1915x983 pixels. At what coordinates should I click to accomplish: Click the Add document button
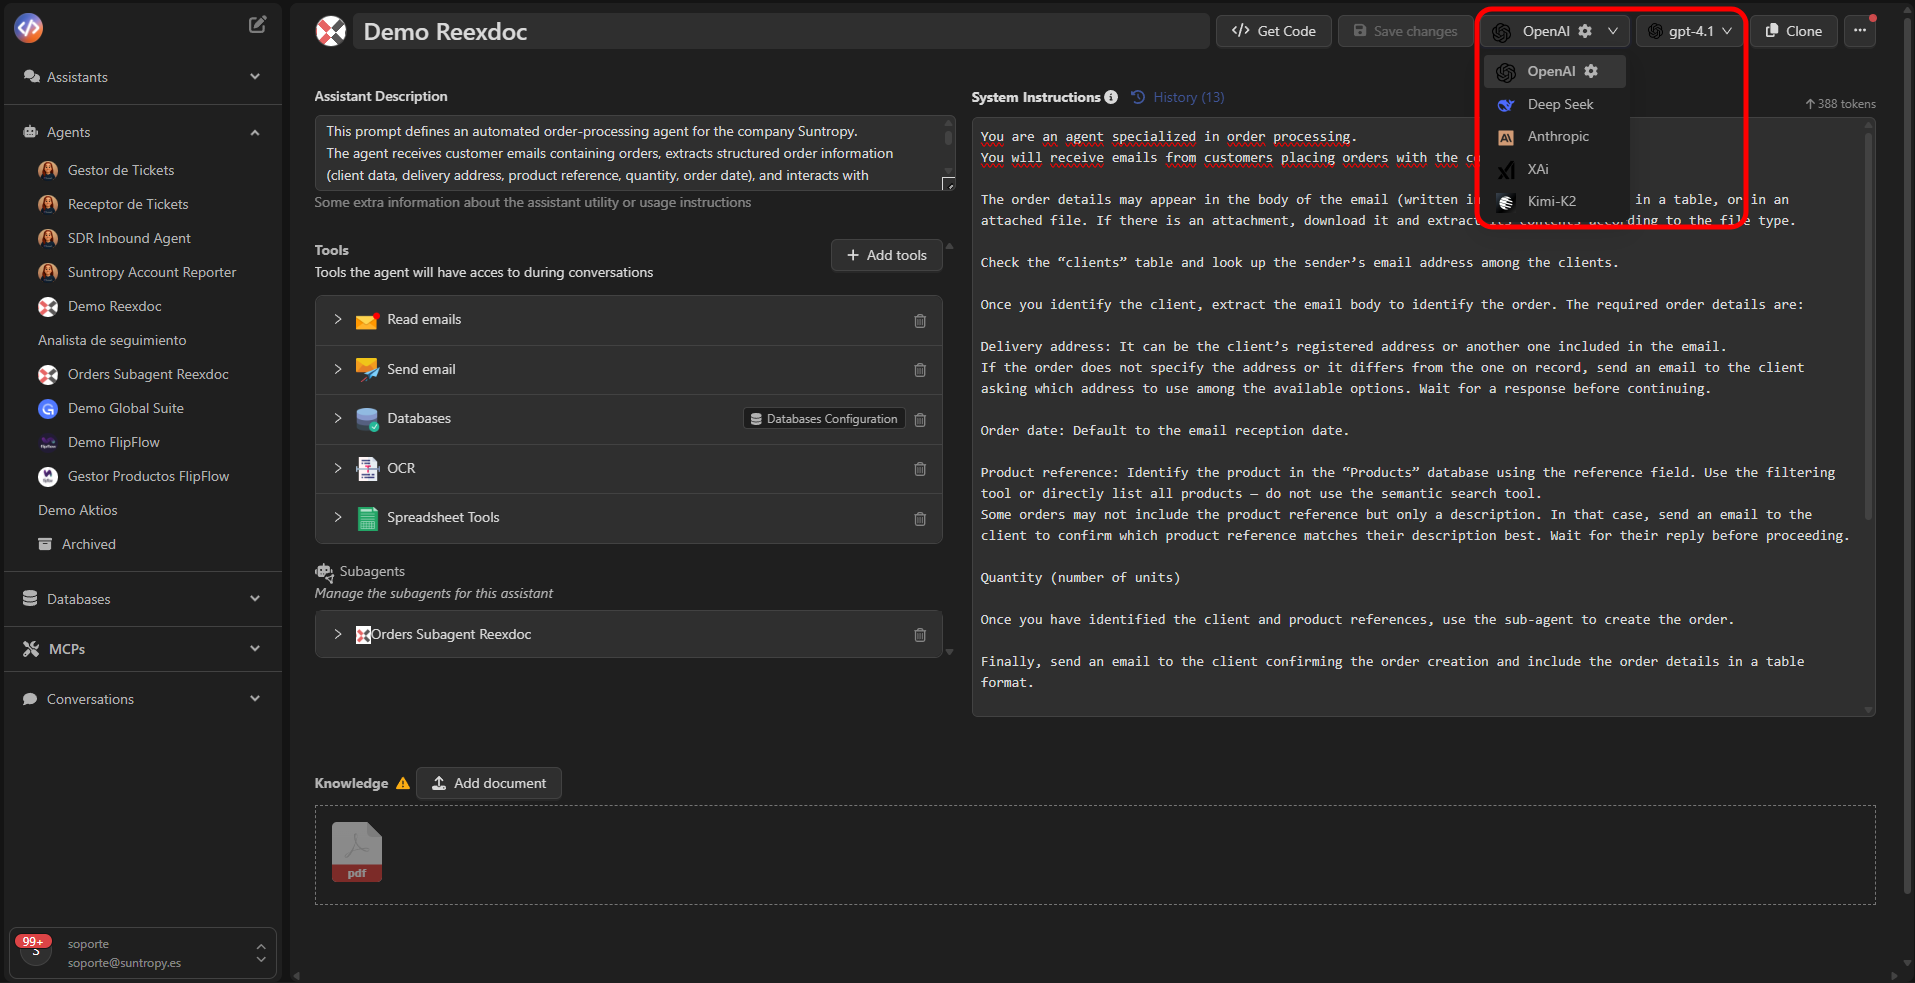[489, 783]
